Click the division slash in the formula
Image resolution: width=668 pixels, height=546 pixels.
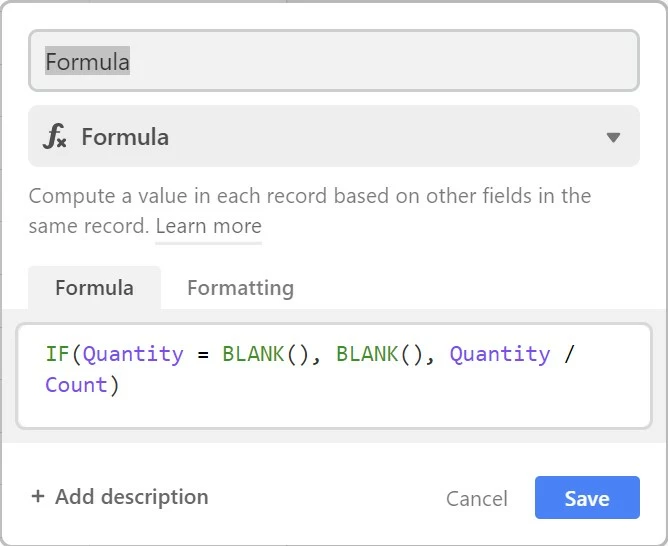click(570, 354)
